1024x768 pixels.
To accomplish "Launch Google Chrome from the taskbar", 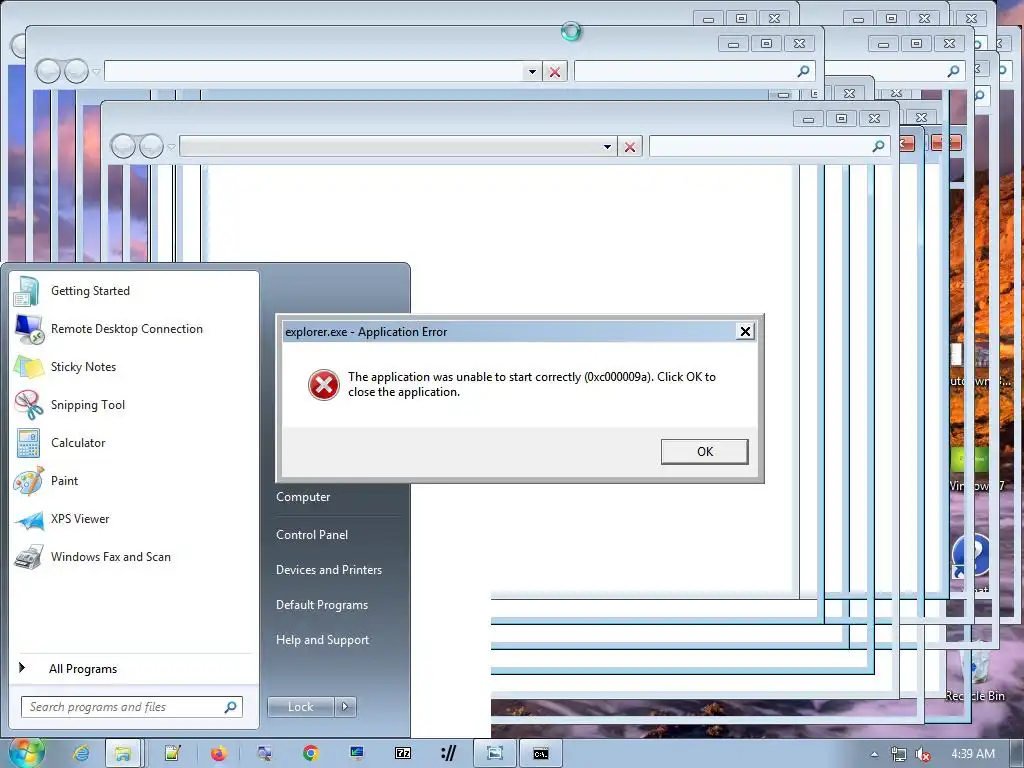I will 311,754.
